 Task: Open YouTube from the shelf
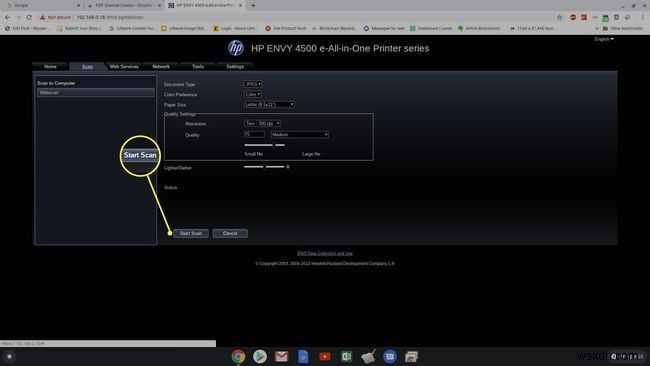tap(325, 356)
